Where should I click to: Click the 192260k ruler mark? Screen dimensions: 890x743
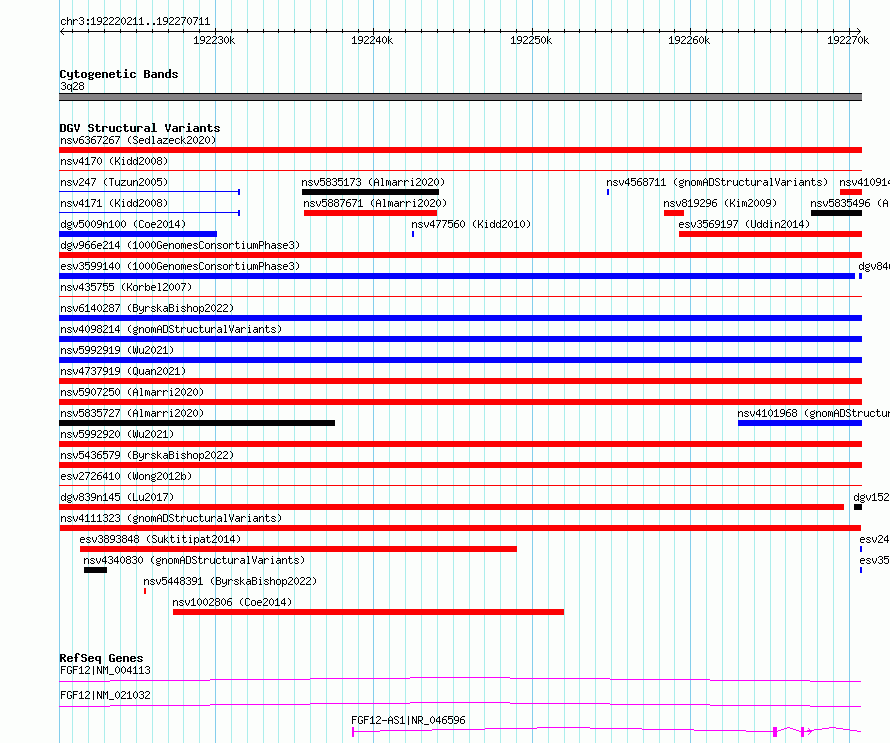[689, 40]
